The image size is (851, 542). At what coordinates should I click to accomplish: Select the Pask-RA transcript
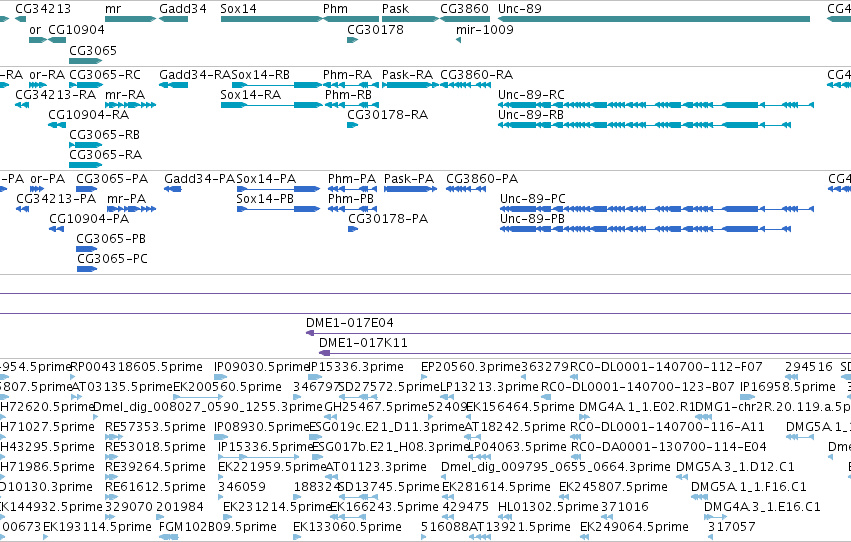(410, 85)
